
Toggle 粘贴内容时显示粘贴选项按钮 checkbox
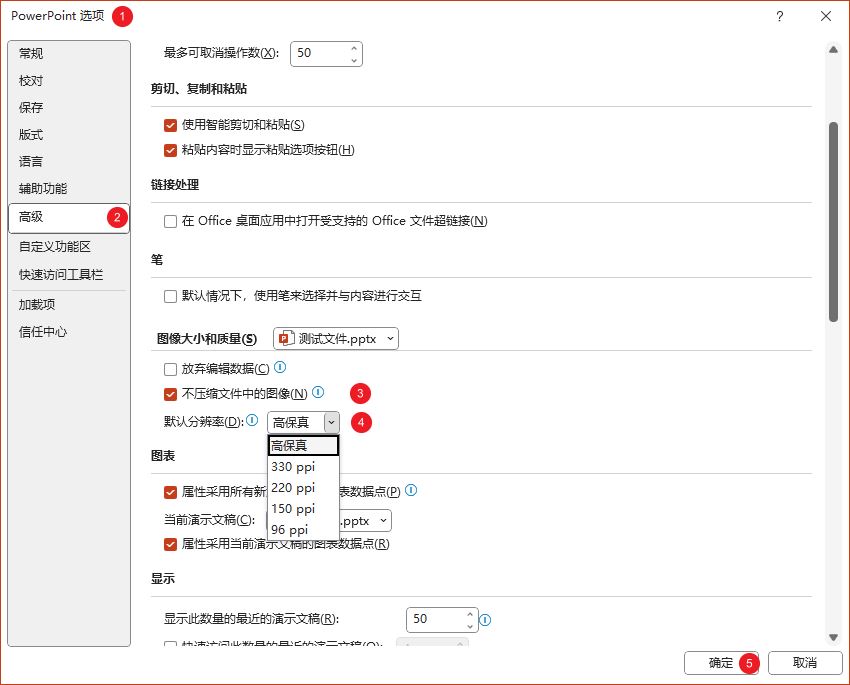[170, 150]
